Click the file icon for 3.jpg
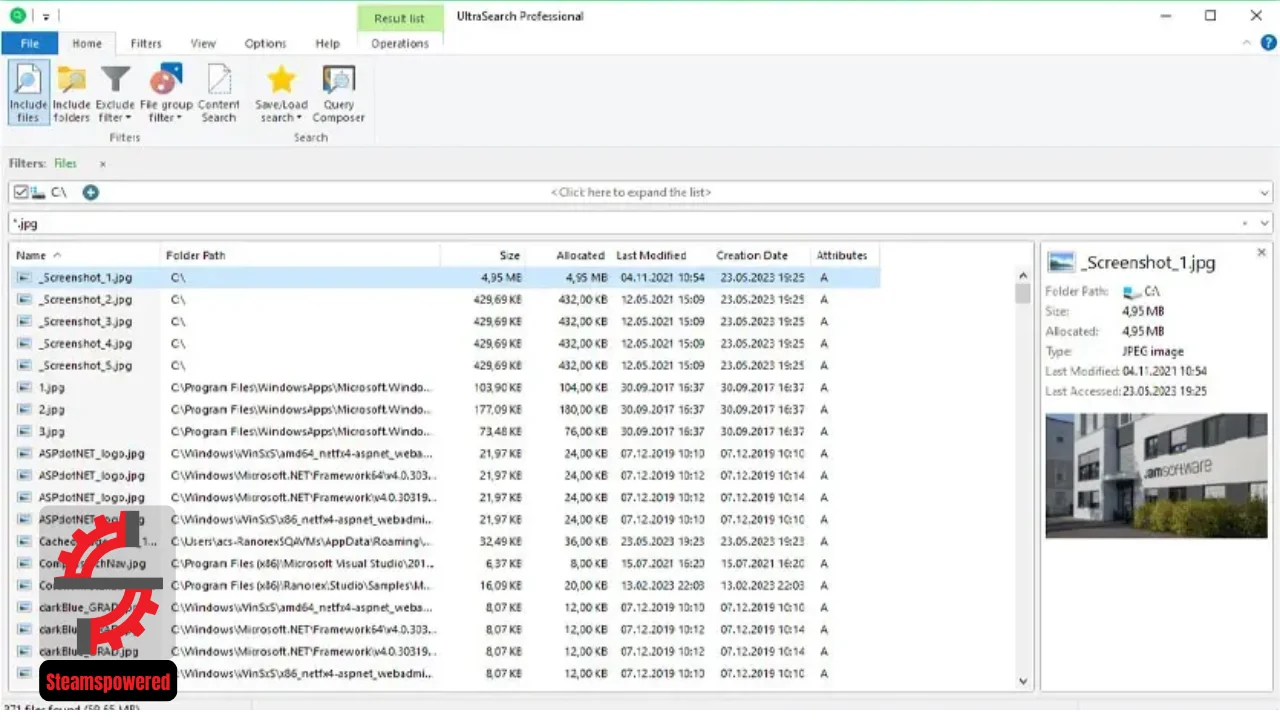 (24, 432)
